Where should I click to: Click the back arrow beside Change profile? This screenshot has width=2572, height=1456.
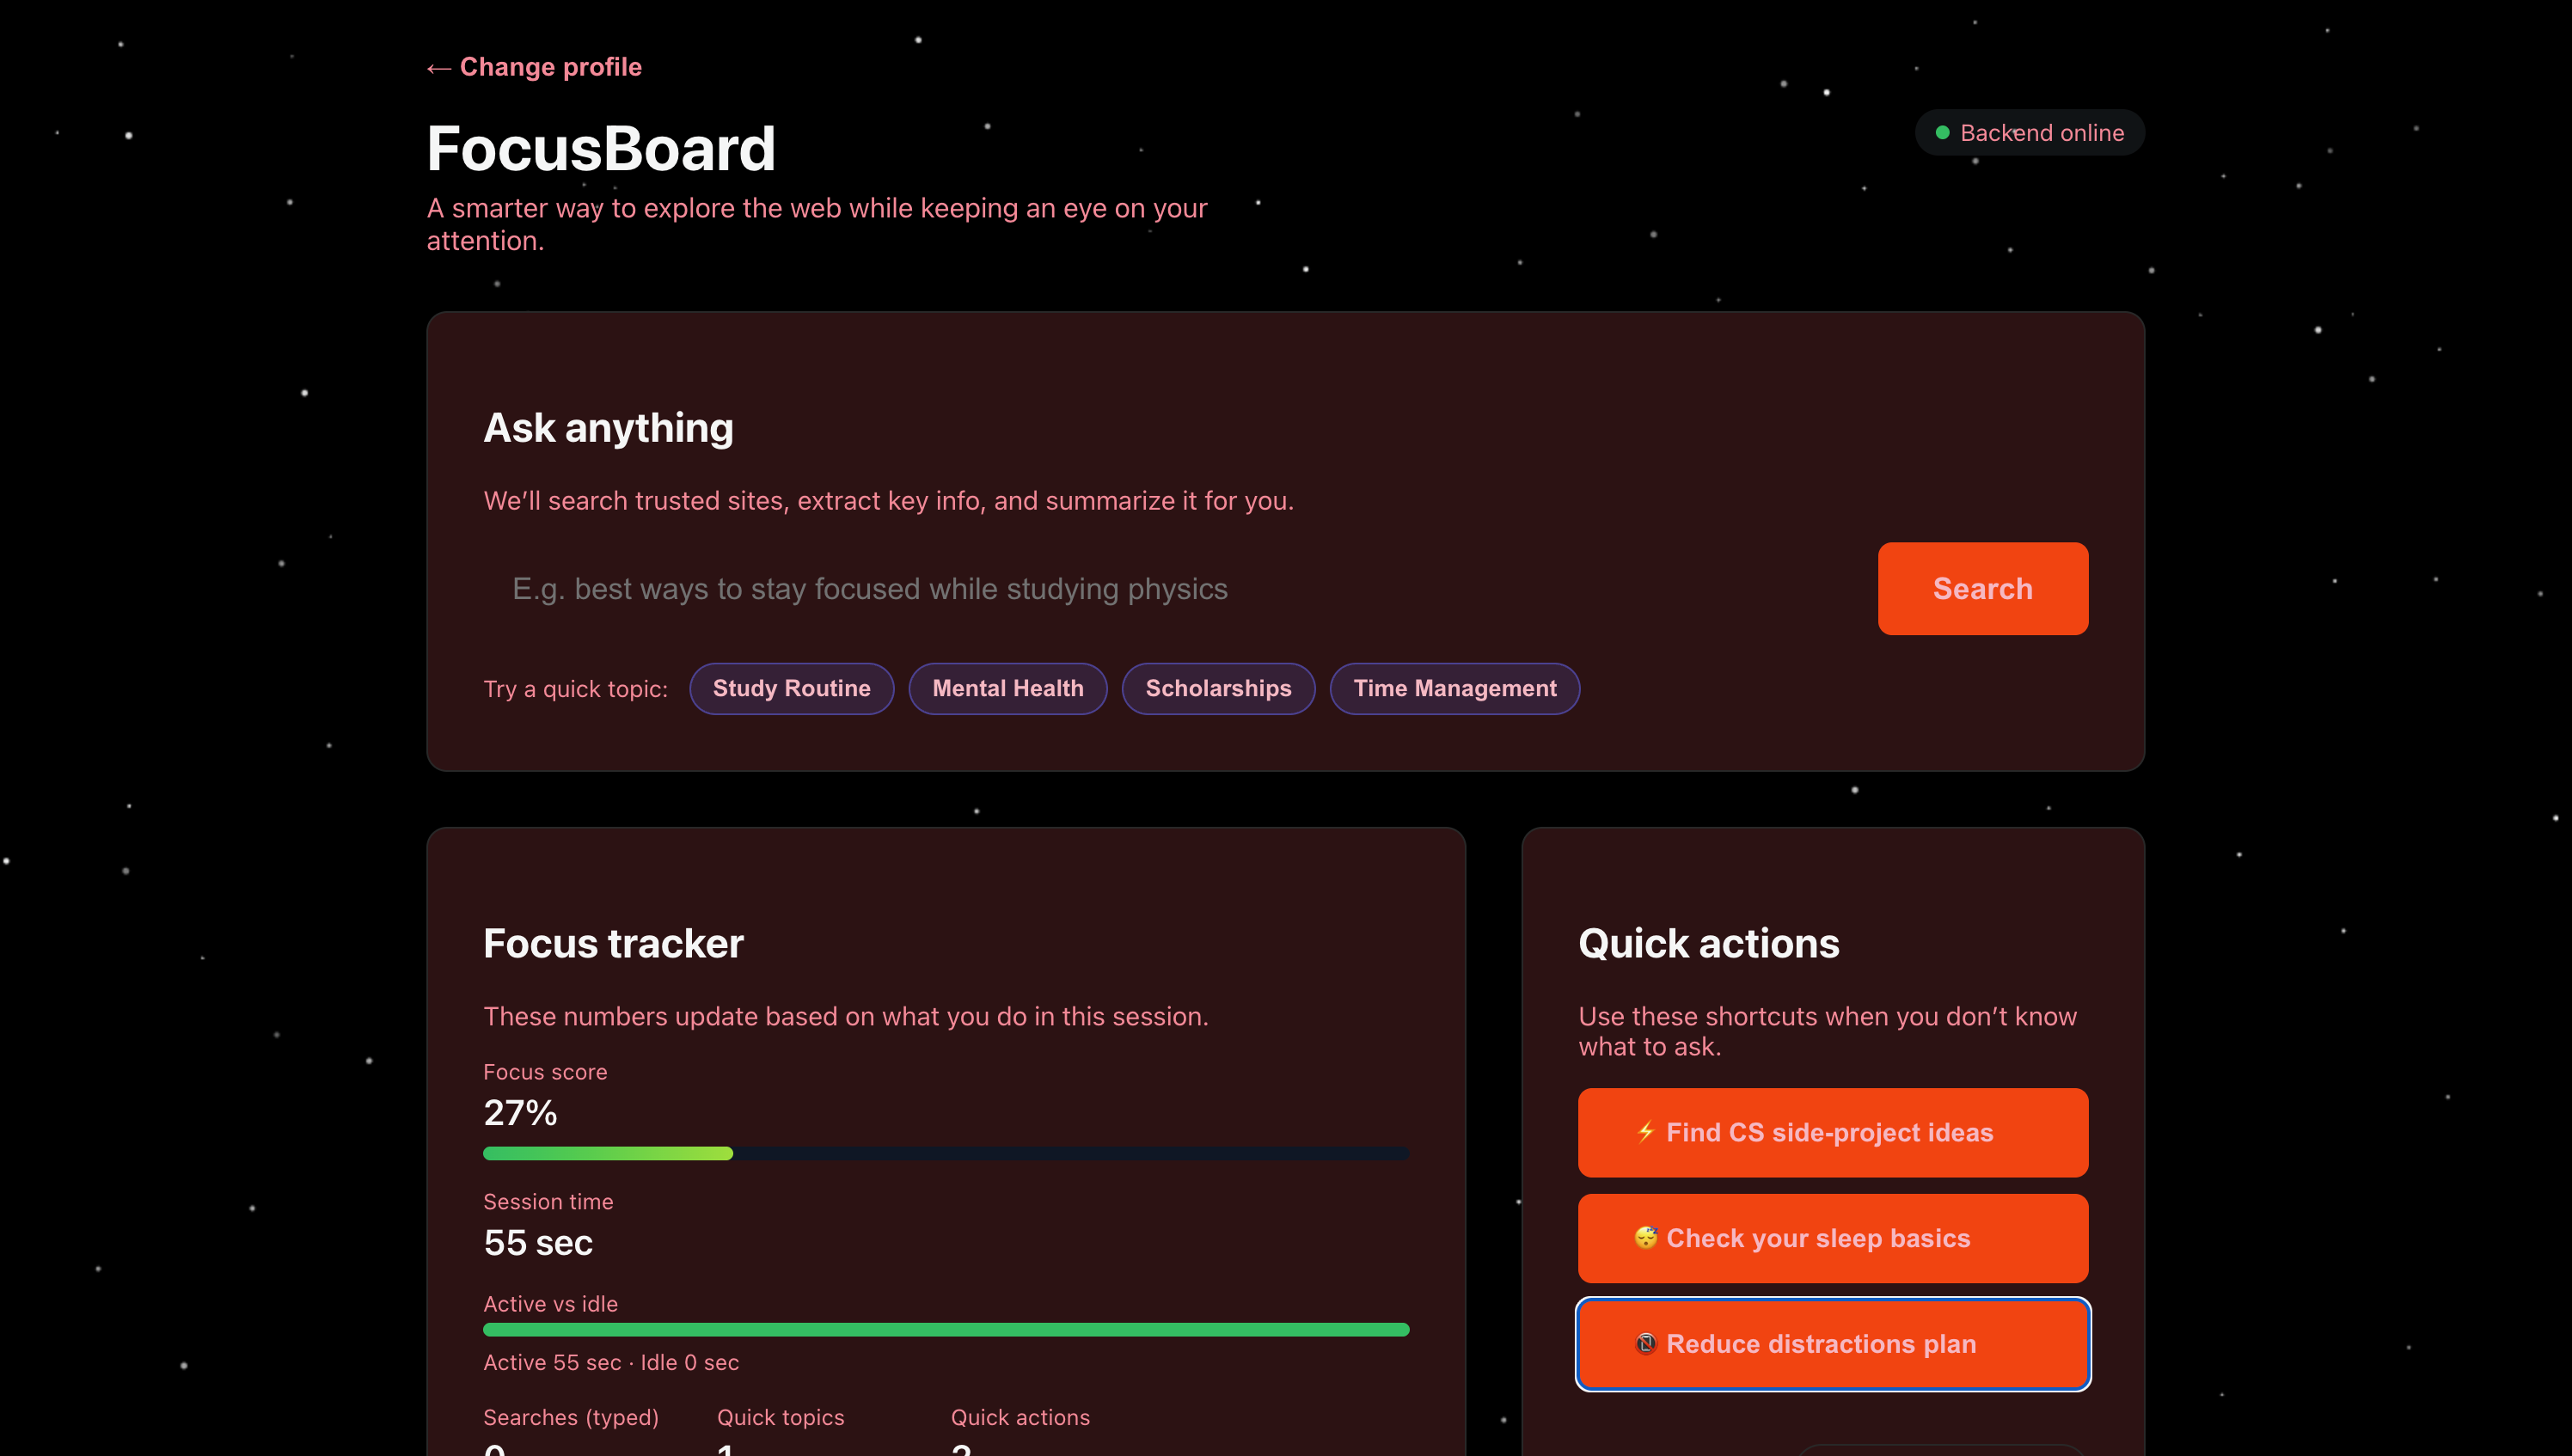coord(438,68)
